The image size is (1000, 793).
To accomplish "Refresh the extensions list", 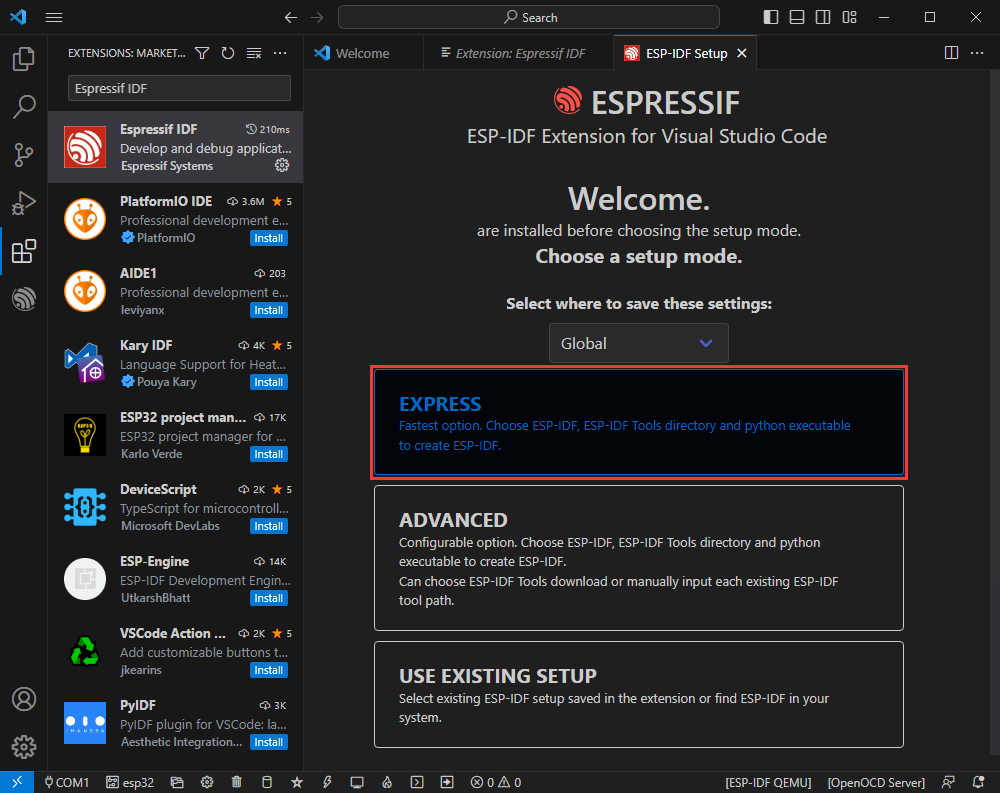I will (x=228, y=53).
